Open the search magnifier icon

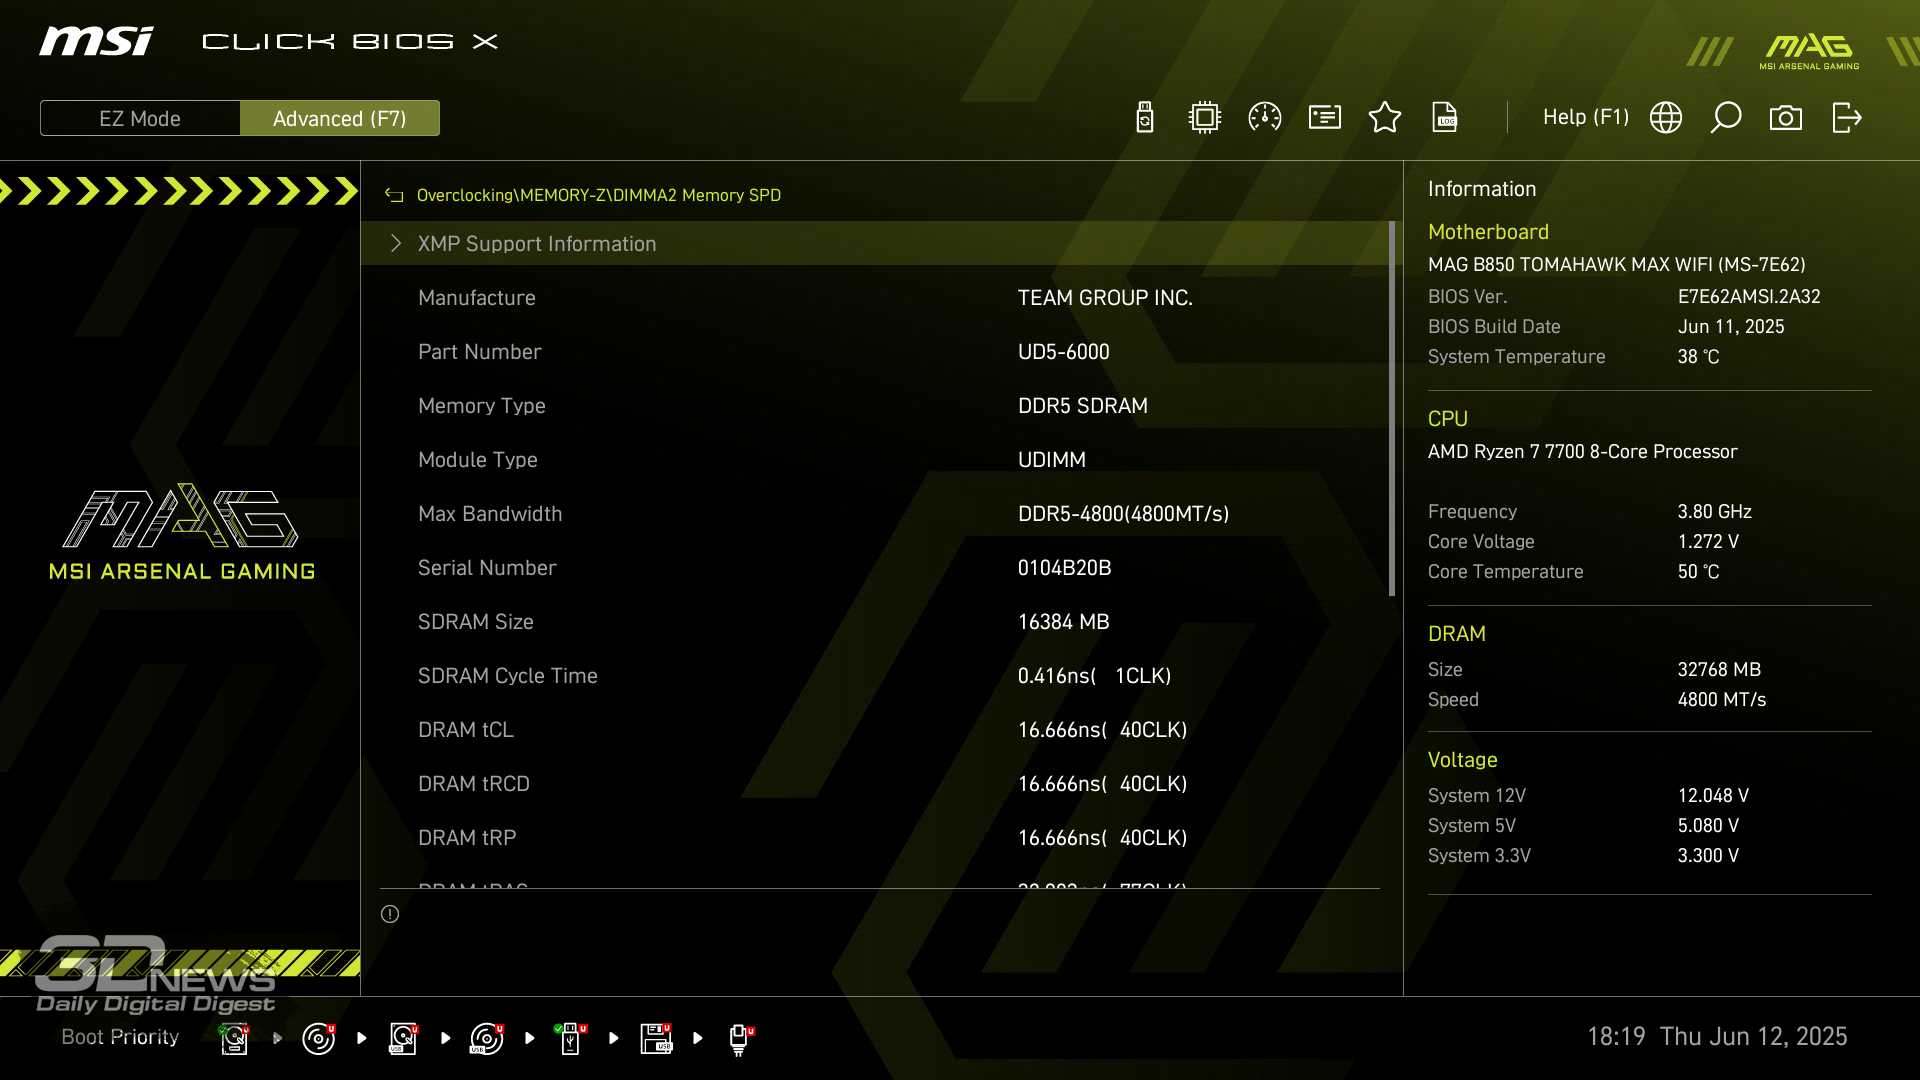pyautogui.click(x=1726, y=118)
